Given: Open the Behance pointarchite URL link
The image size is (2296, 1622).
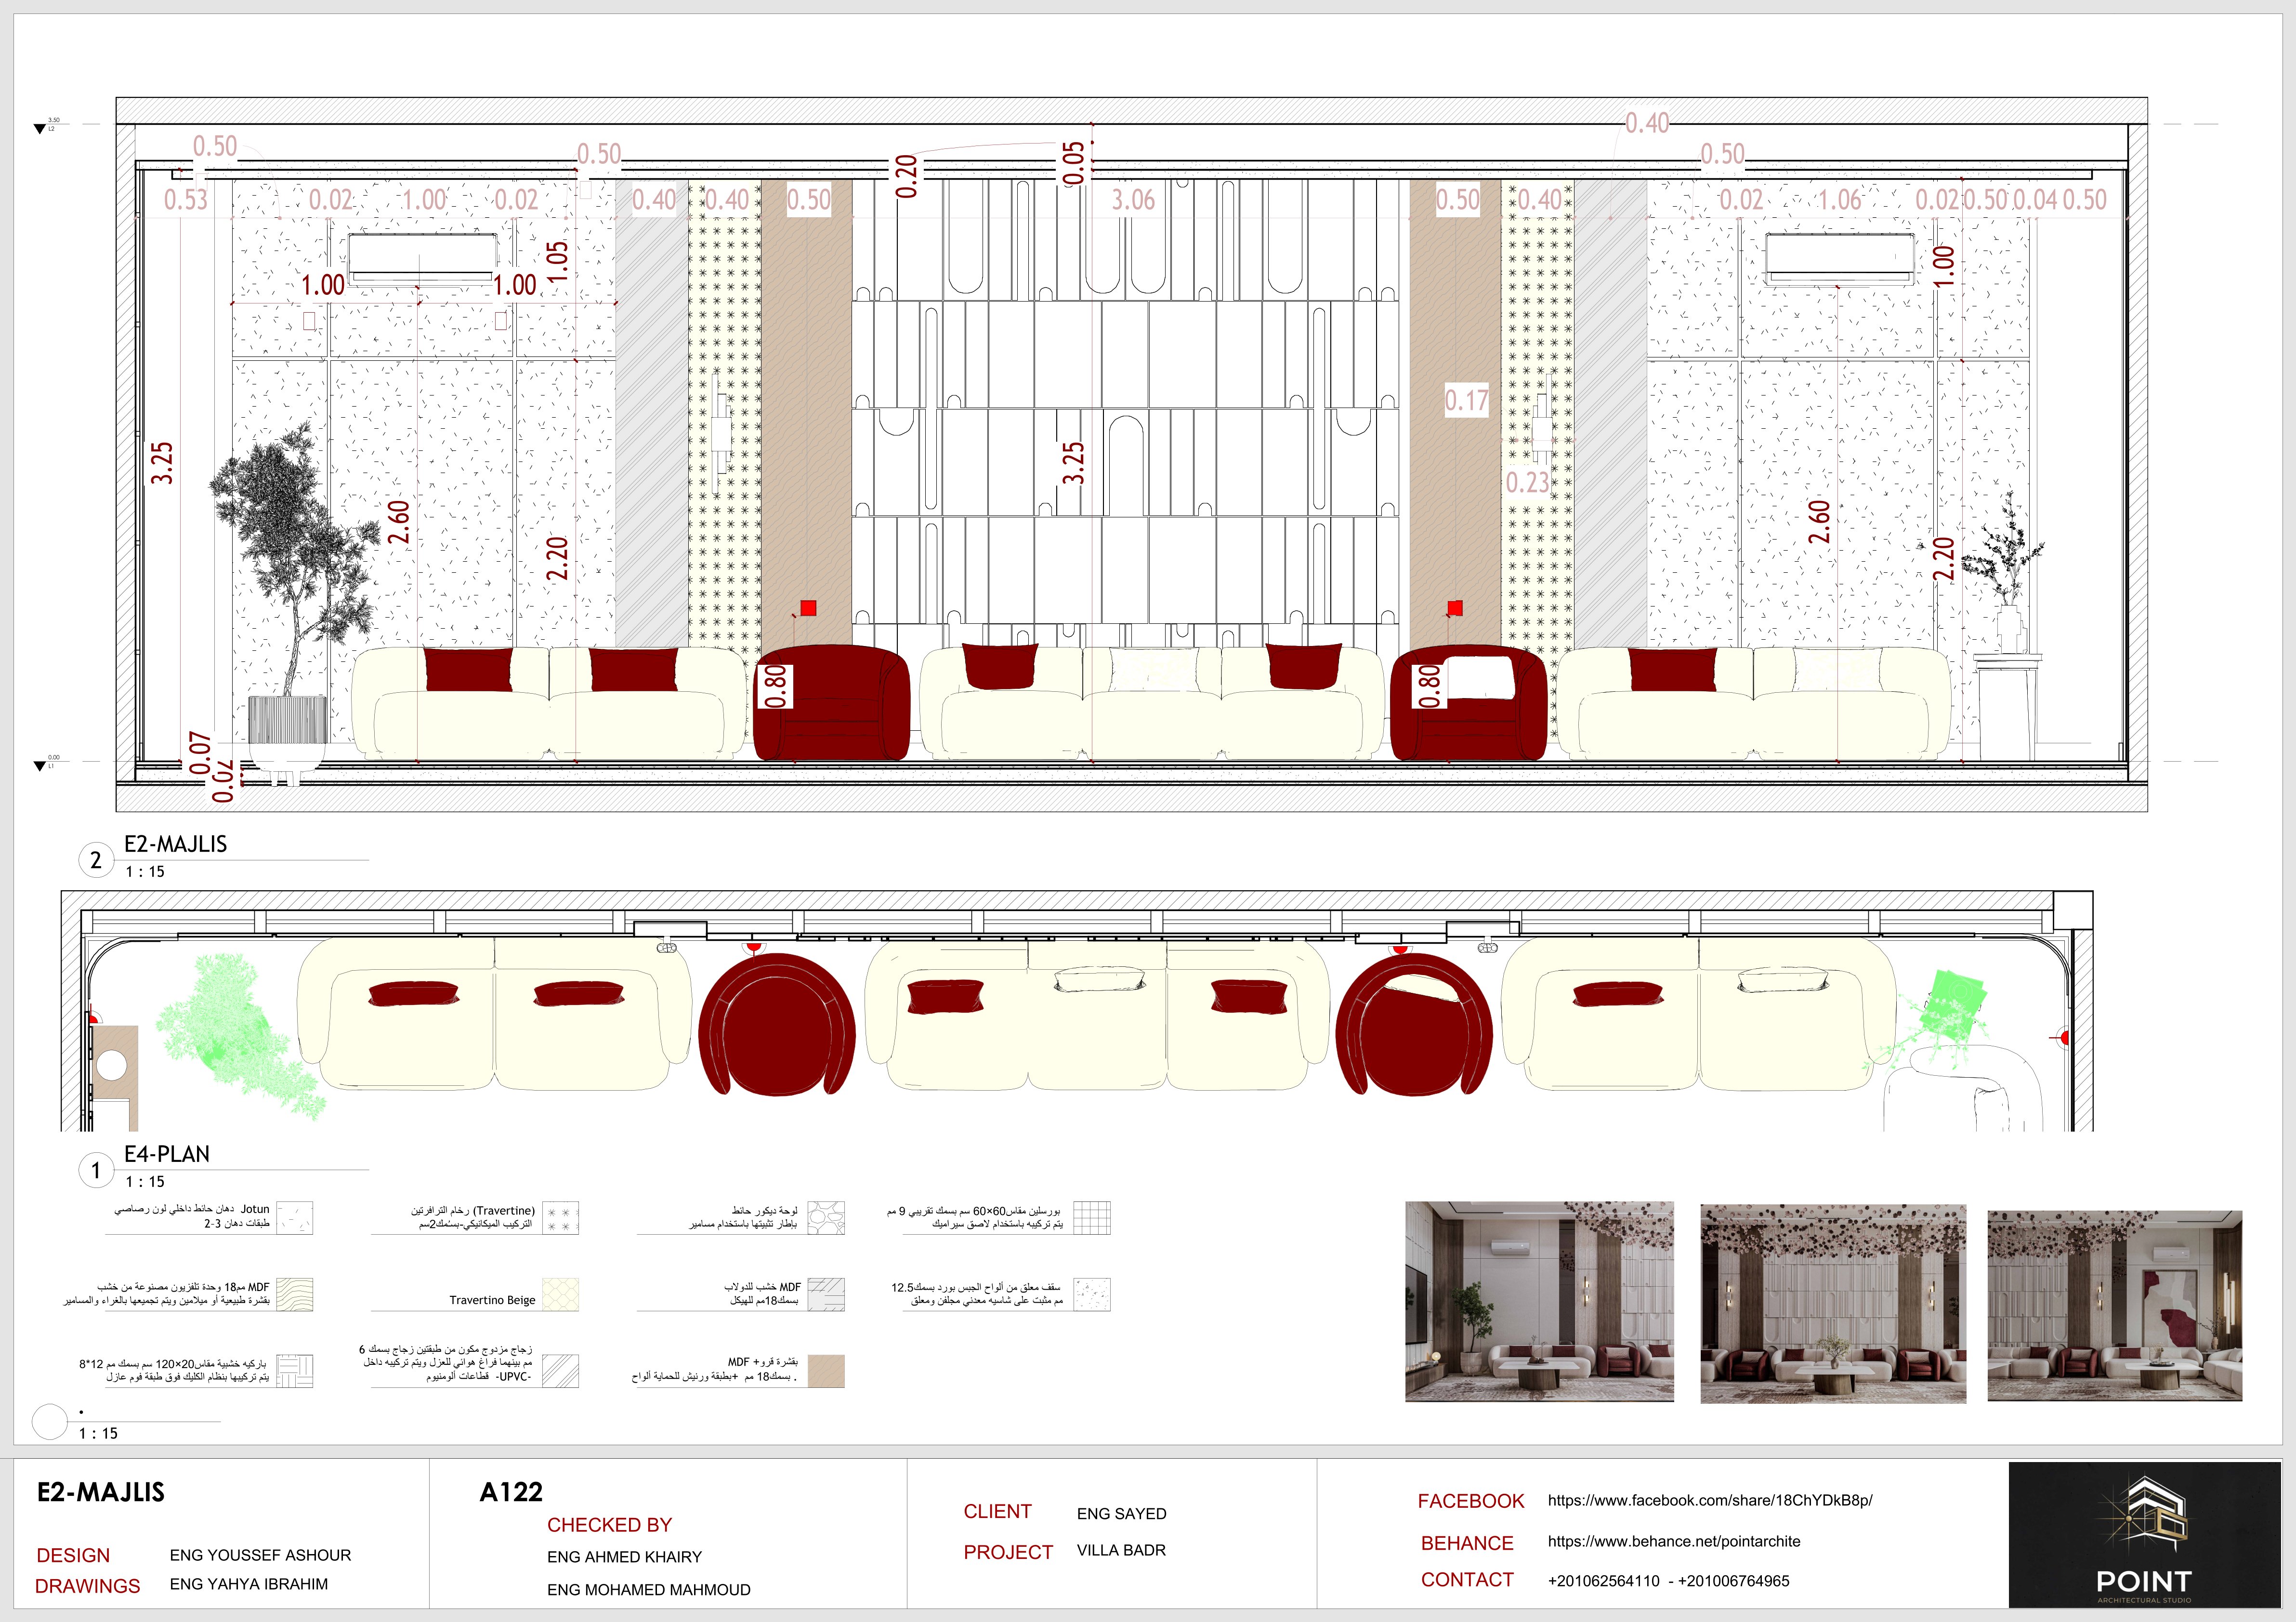Looking at the screenshot, I should (1673, 1541).
